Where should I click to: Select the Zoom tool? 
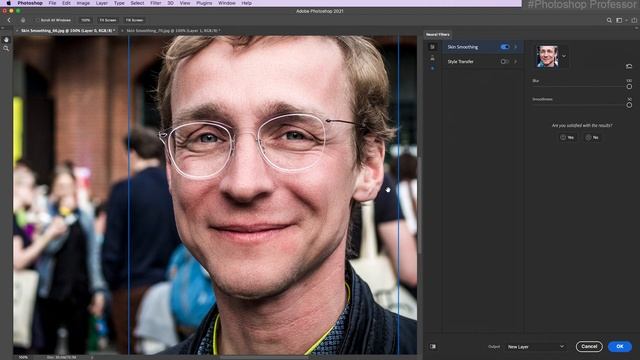click(x=6, y=48)
